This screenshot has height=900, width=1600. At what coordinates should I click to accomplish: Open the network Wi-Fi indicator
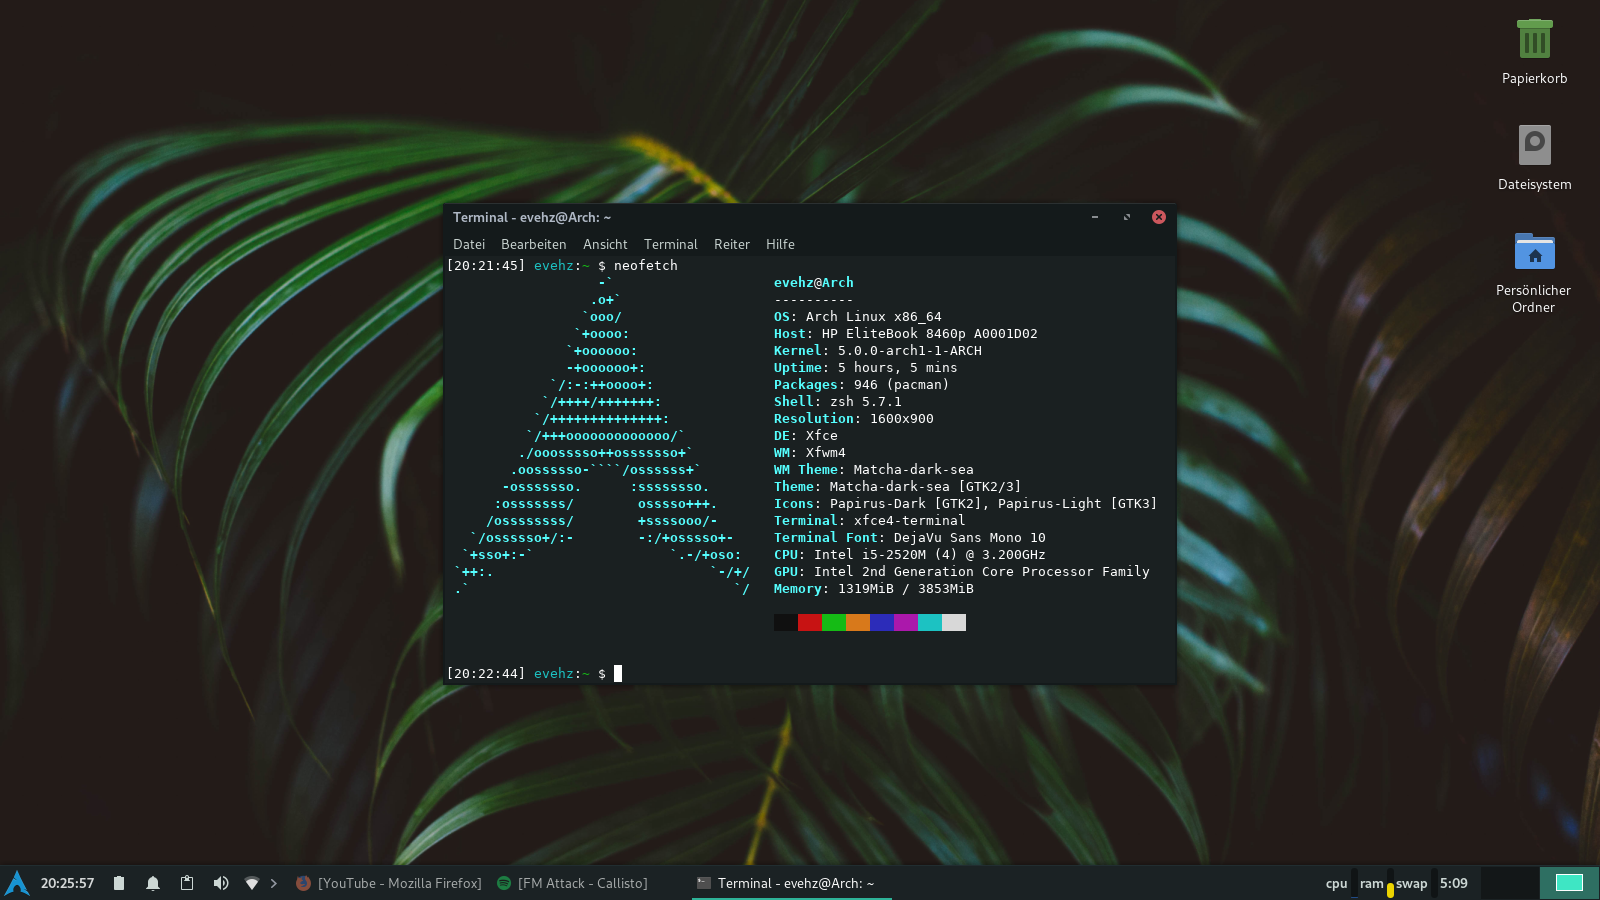pos(252,883)
